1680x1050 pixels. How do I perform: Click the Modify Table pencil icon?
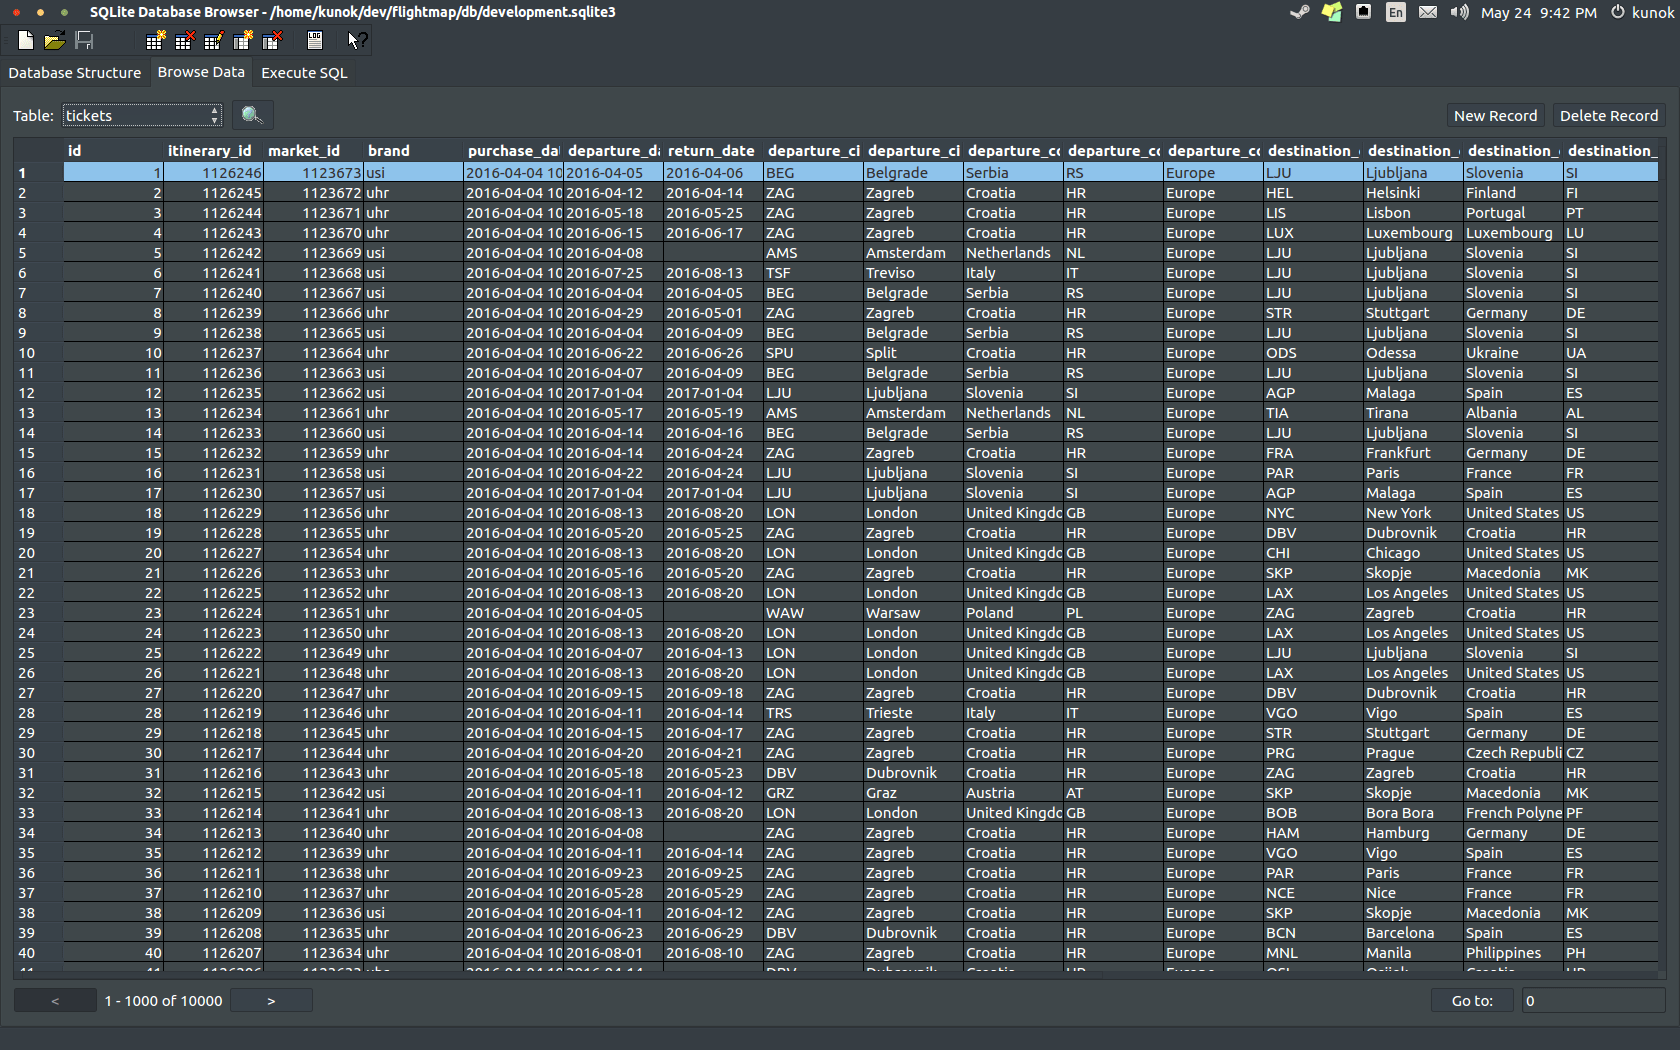click(x=213, y=40)
